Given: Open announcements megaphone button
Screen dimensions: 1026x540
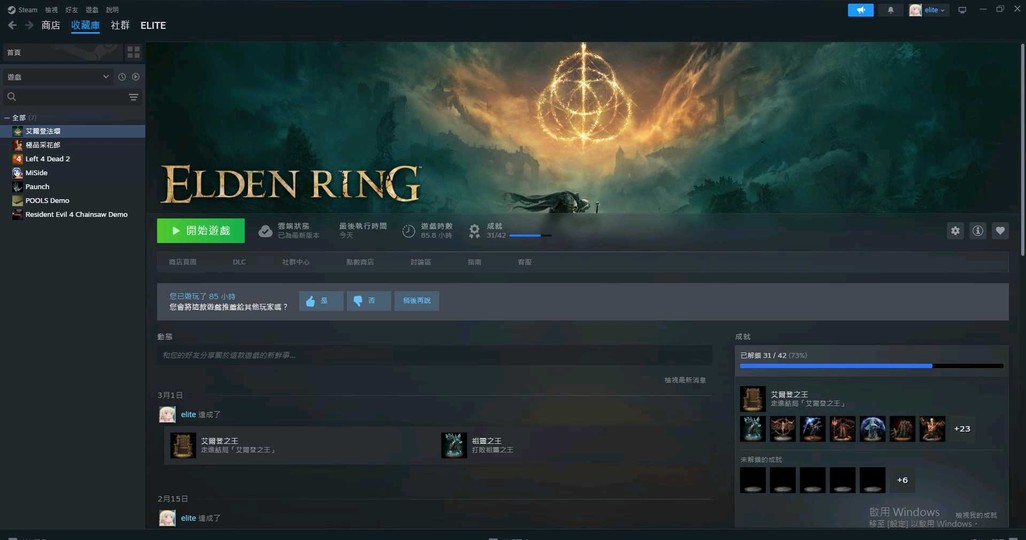Looking at the screenshot, I should click(860, 10).
